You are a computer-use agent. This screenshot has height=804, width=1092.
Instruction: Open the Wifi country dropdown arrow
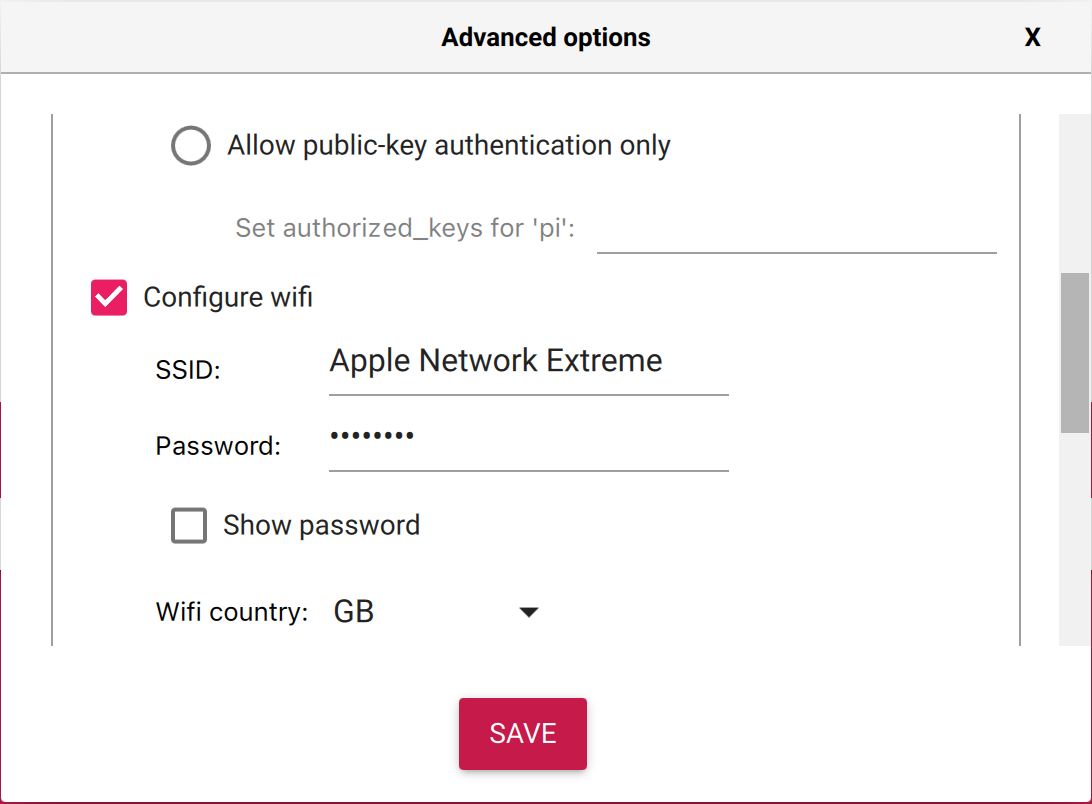point(529,612)
